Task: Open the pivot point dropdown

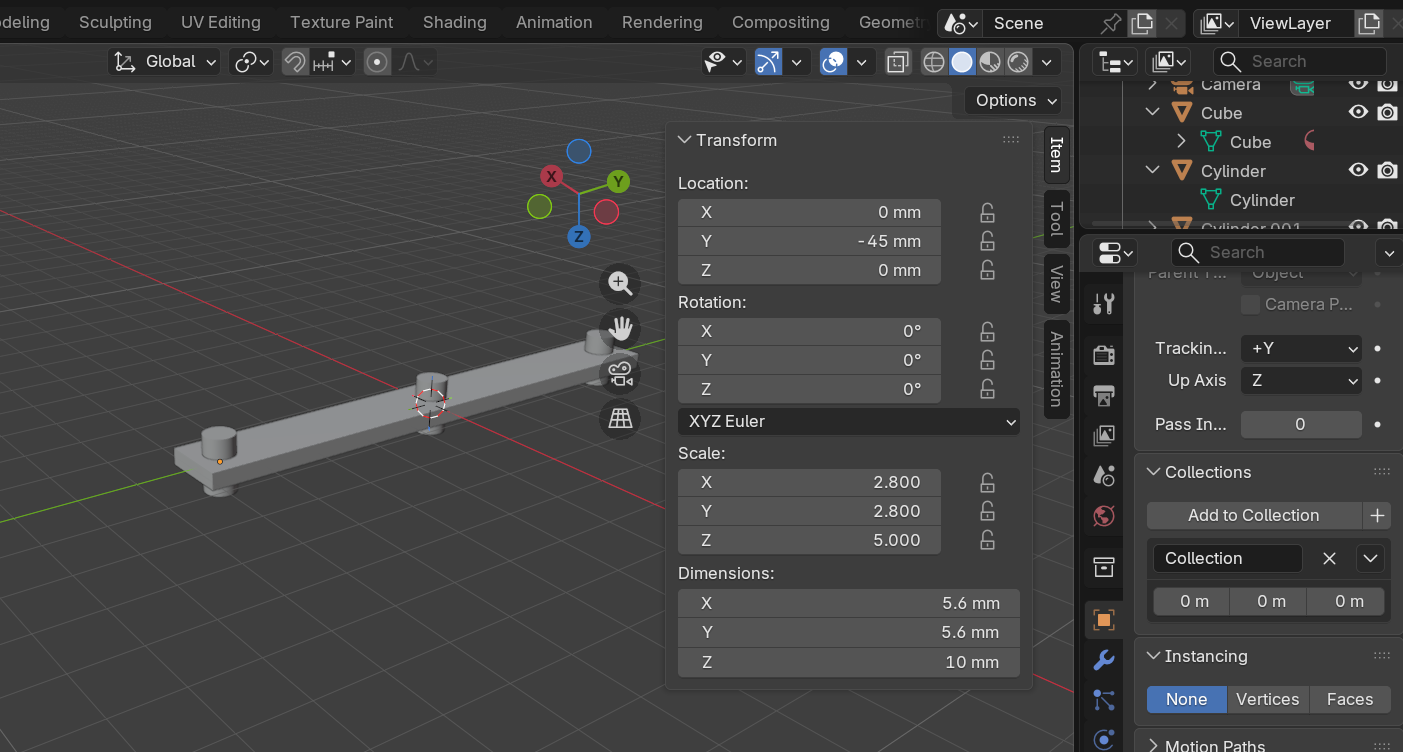Action: click(x=251, y=62)
